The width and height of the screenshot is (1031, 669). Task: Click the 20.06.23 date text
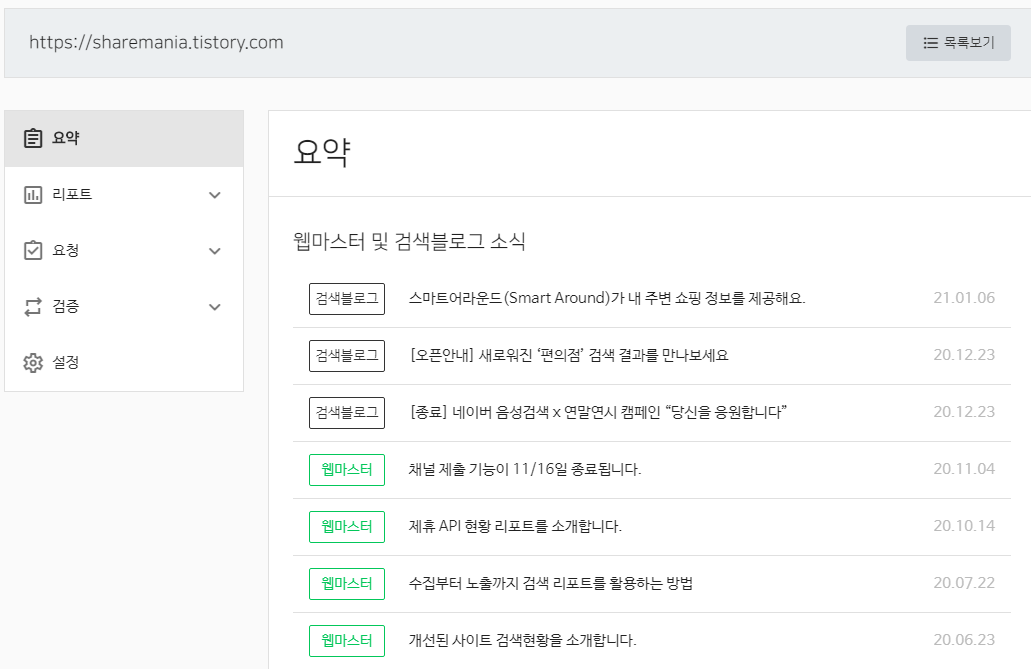click(964, 640)
